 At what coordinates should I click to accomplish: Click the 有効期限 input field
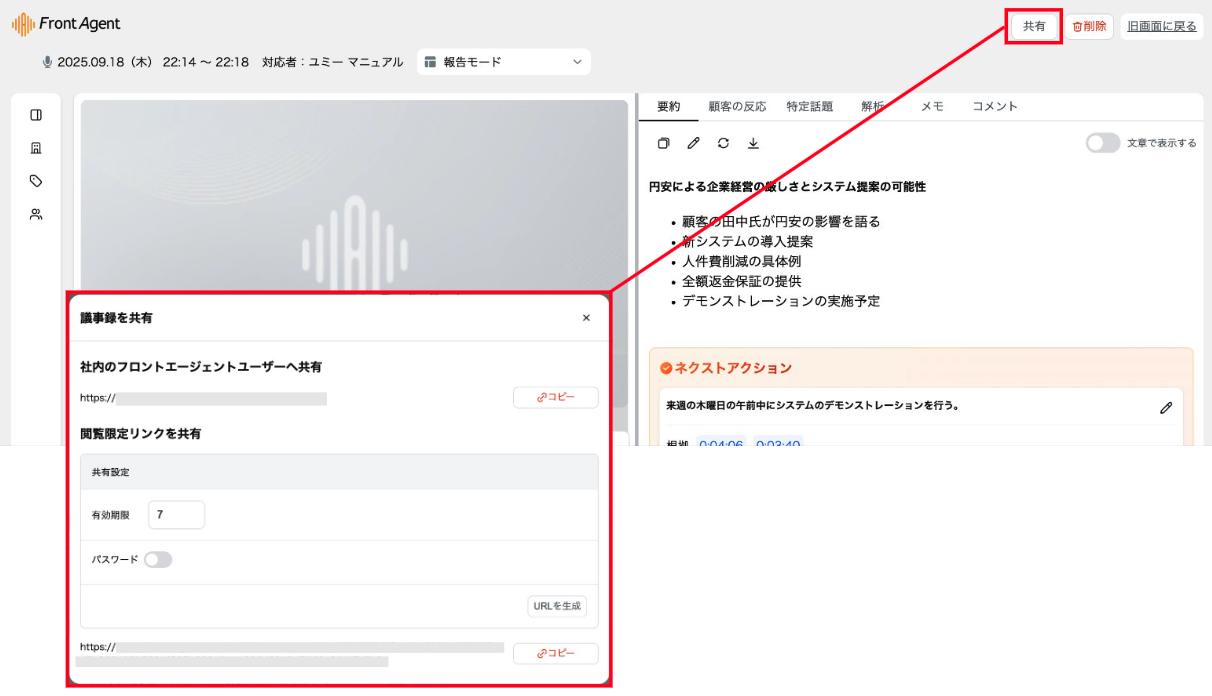click(x=176, y=515)
